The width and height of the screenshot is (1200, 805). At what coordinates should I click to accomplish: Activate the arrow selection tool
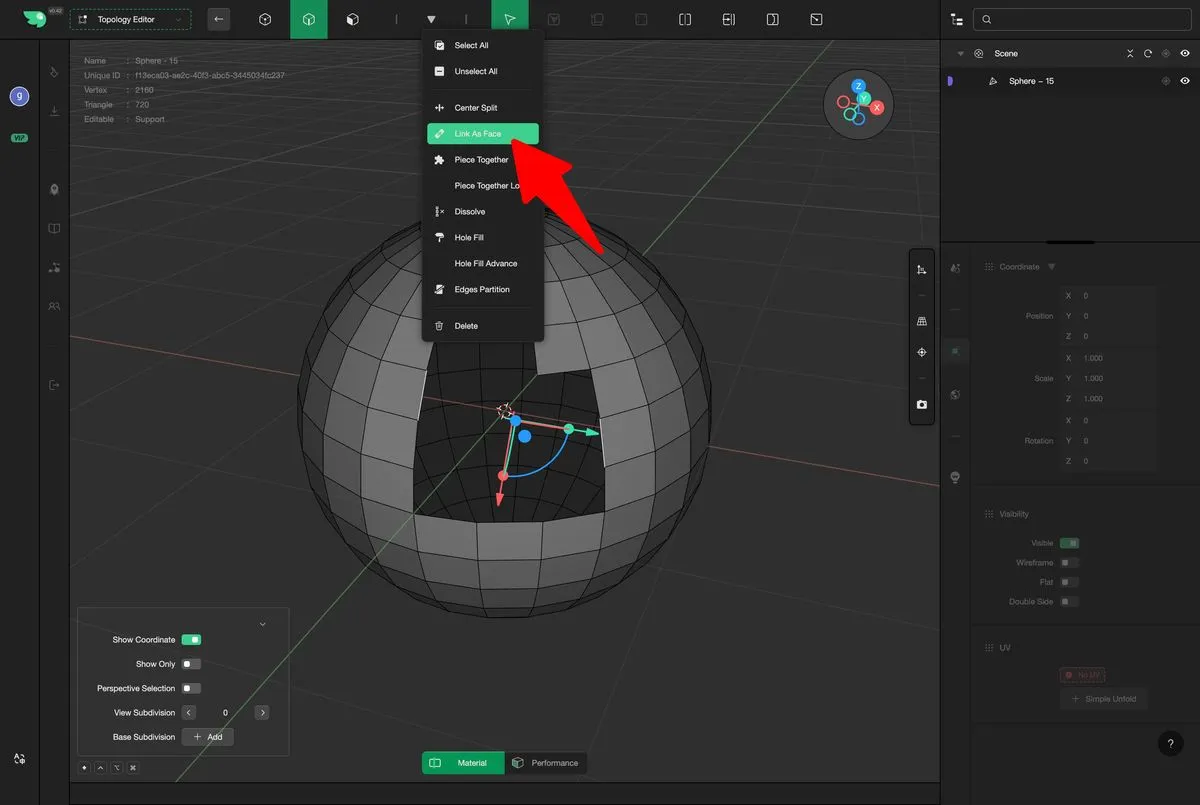pyautogui.click(x=510, y=19)
